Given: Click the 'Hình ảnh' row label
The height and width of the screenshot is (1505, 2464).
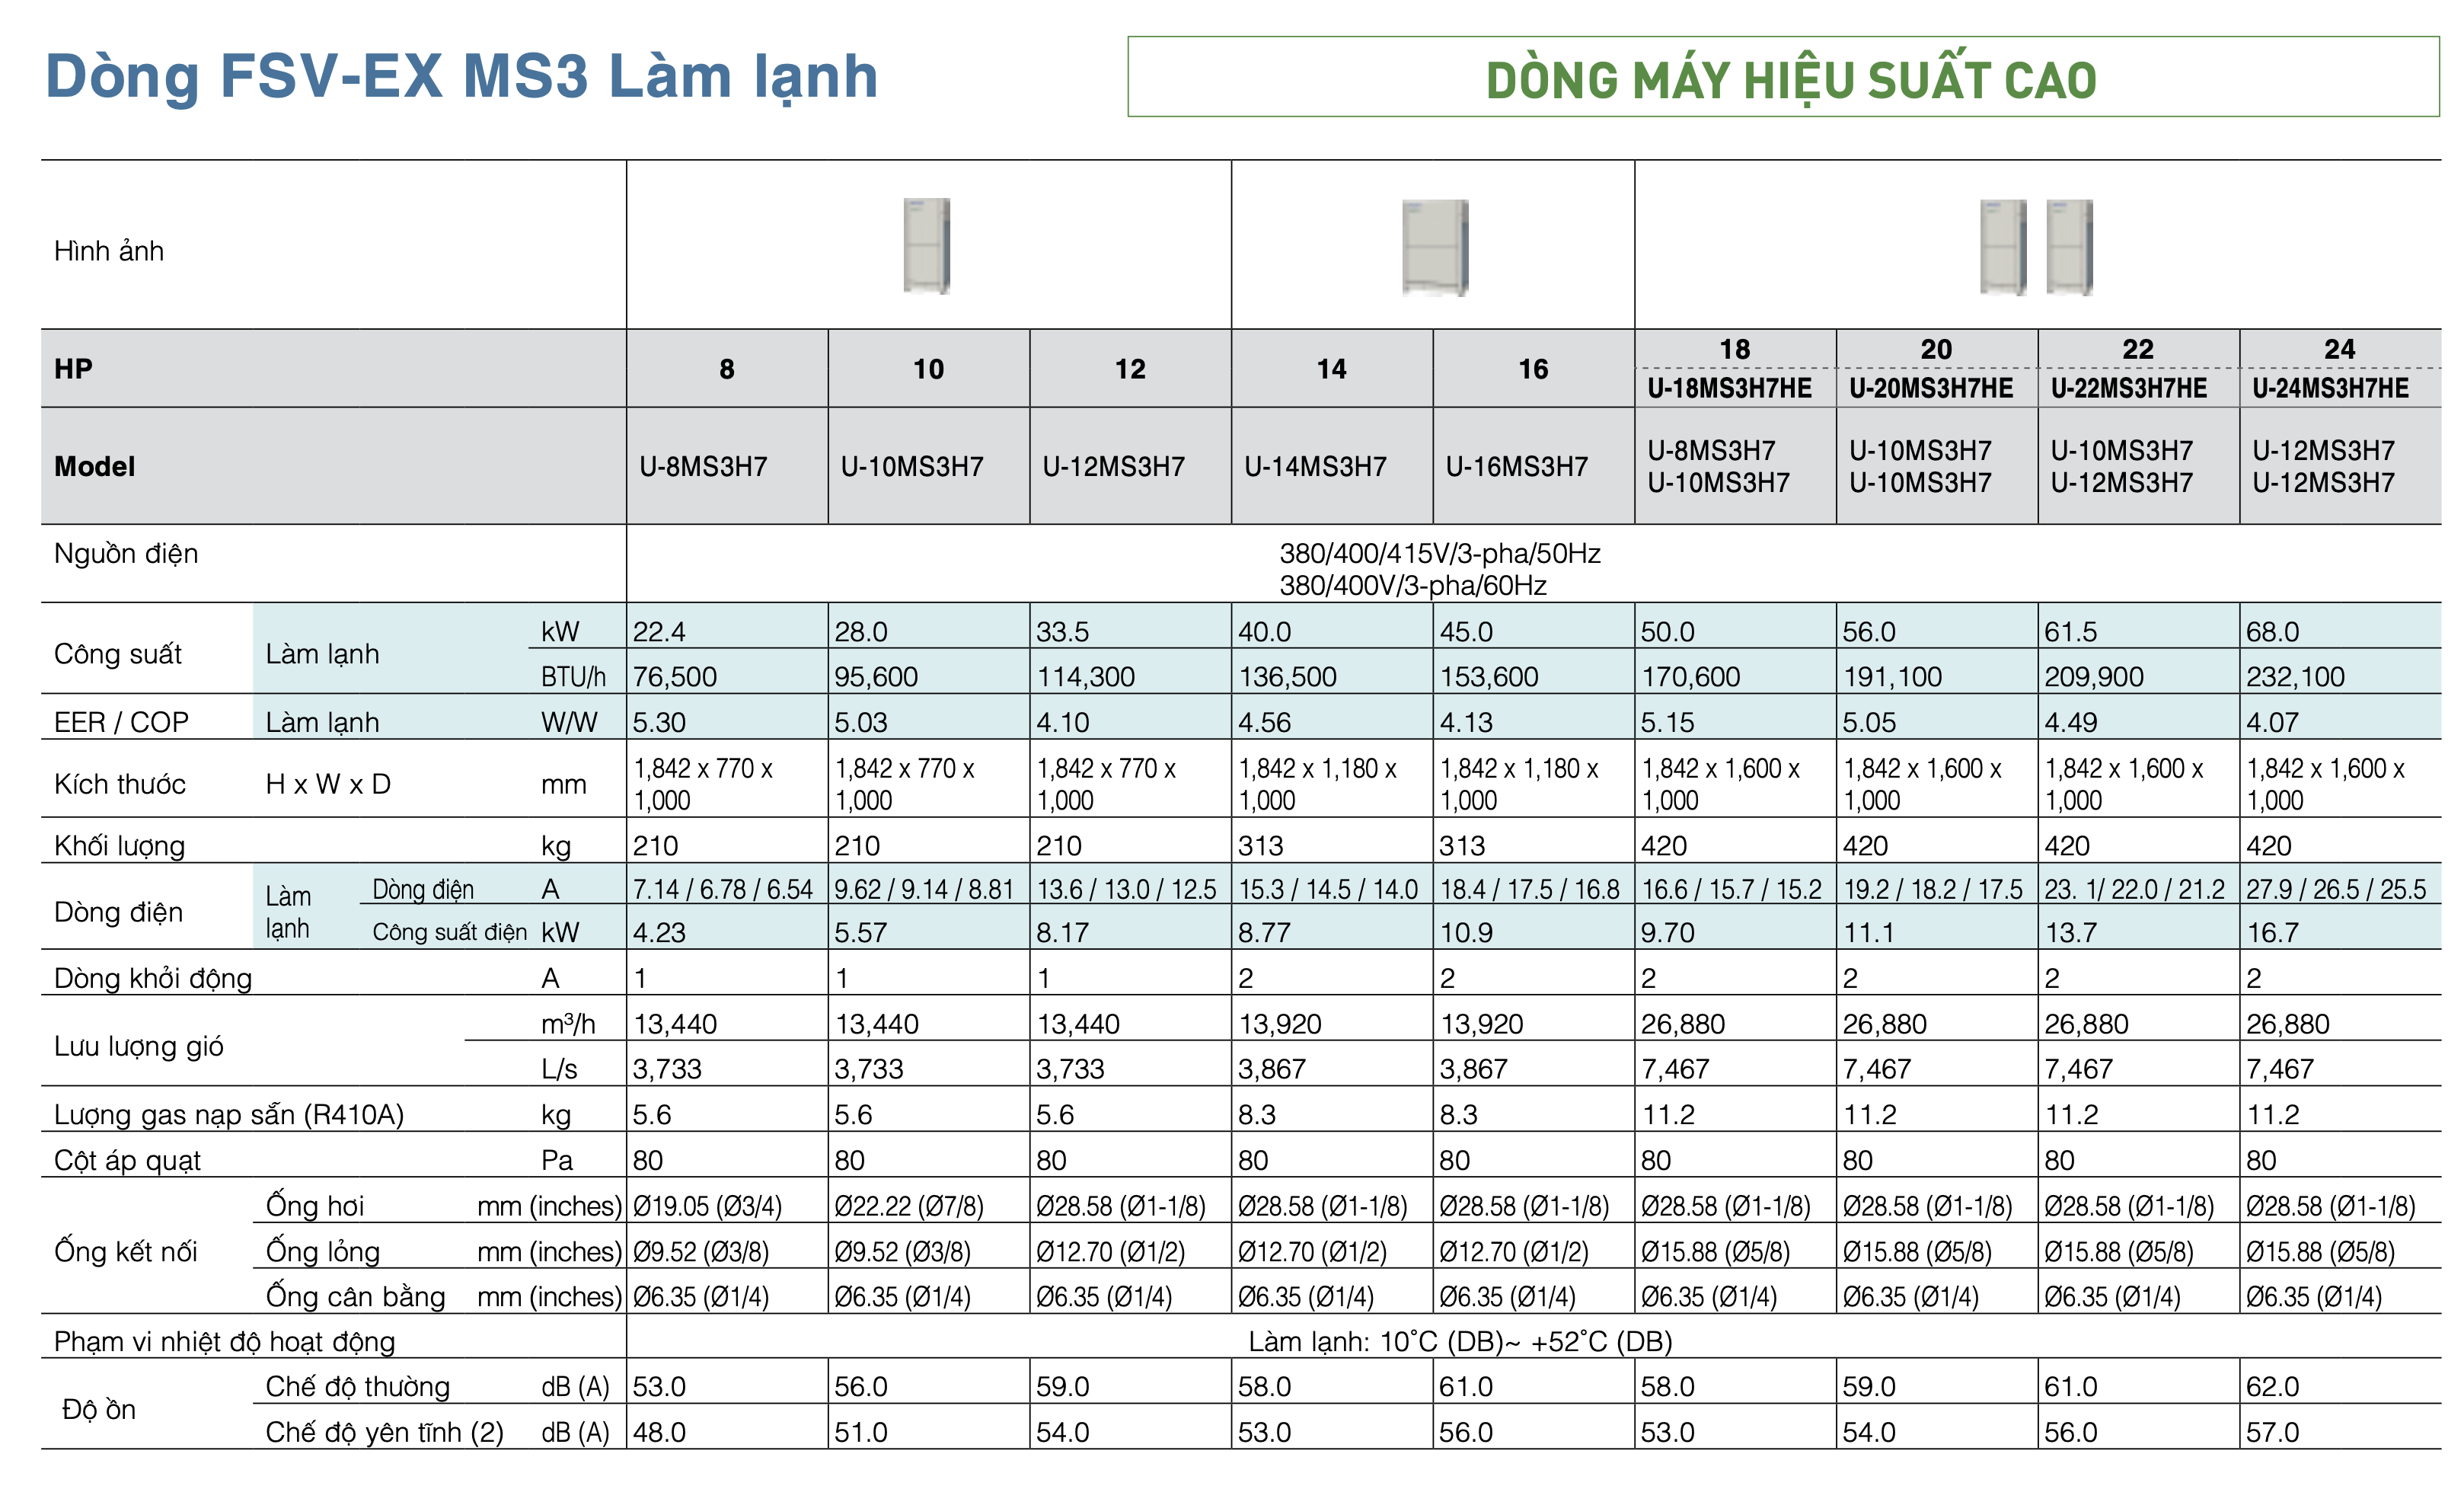Looking at the screenshot, I should pyautogui.click(x=109, y=251).
